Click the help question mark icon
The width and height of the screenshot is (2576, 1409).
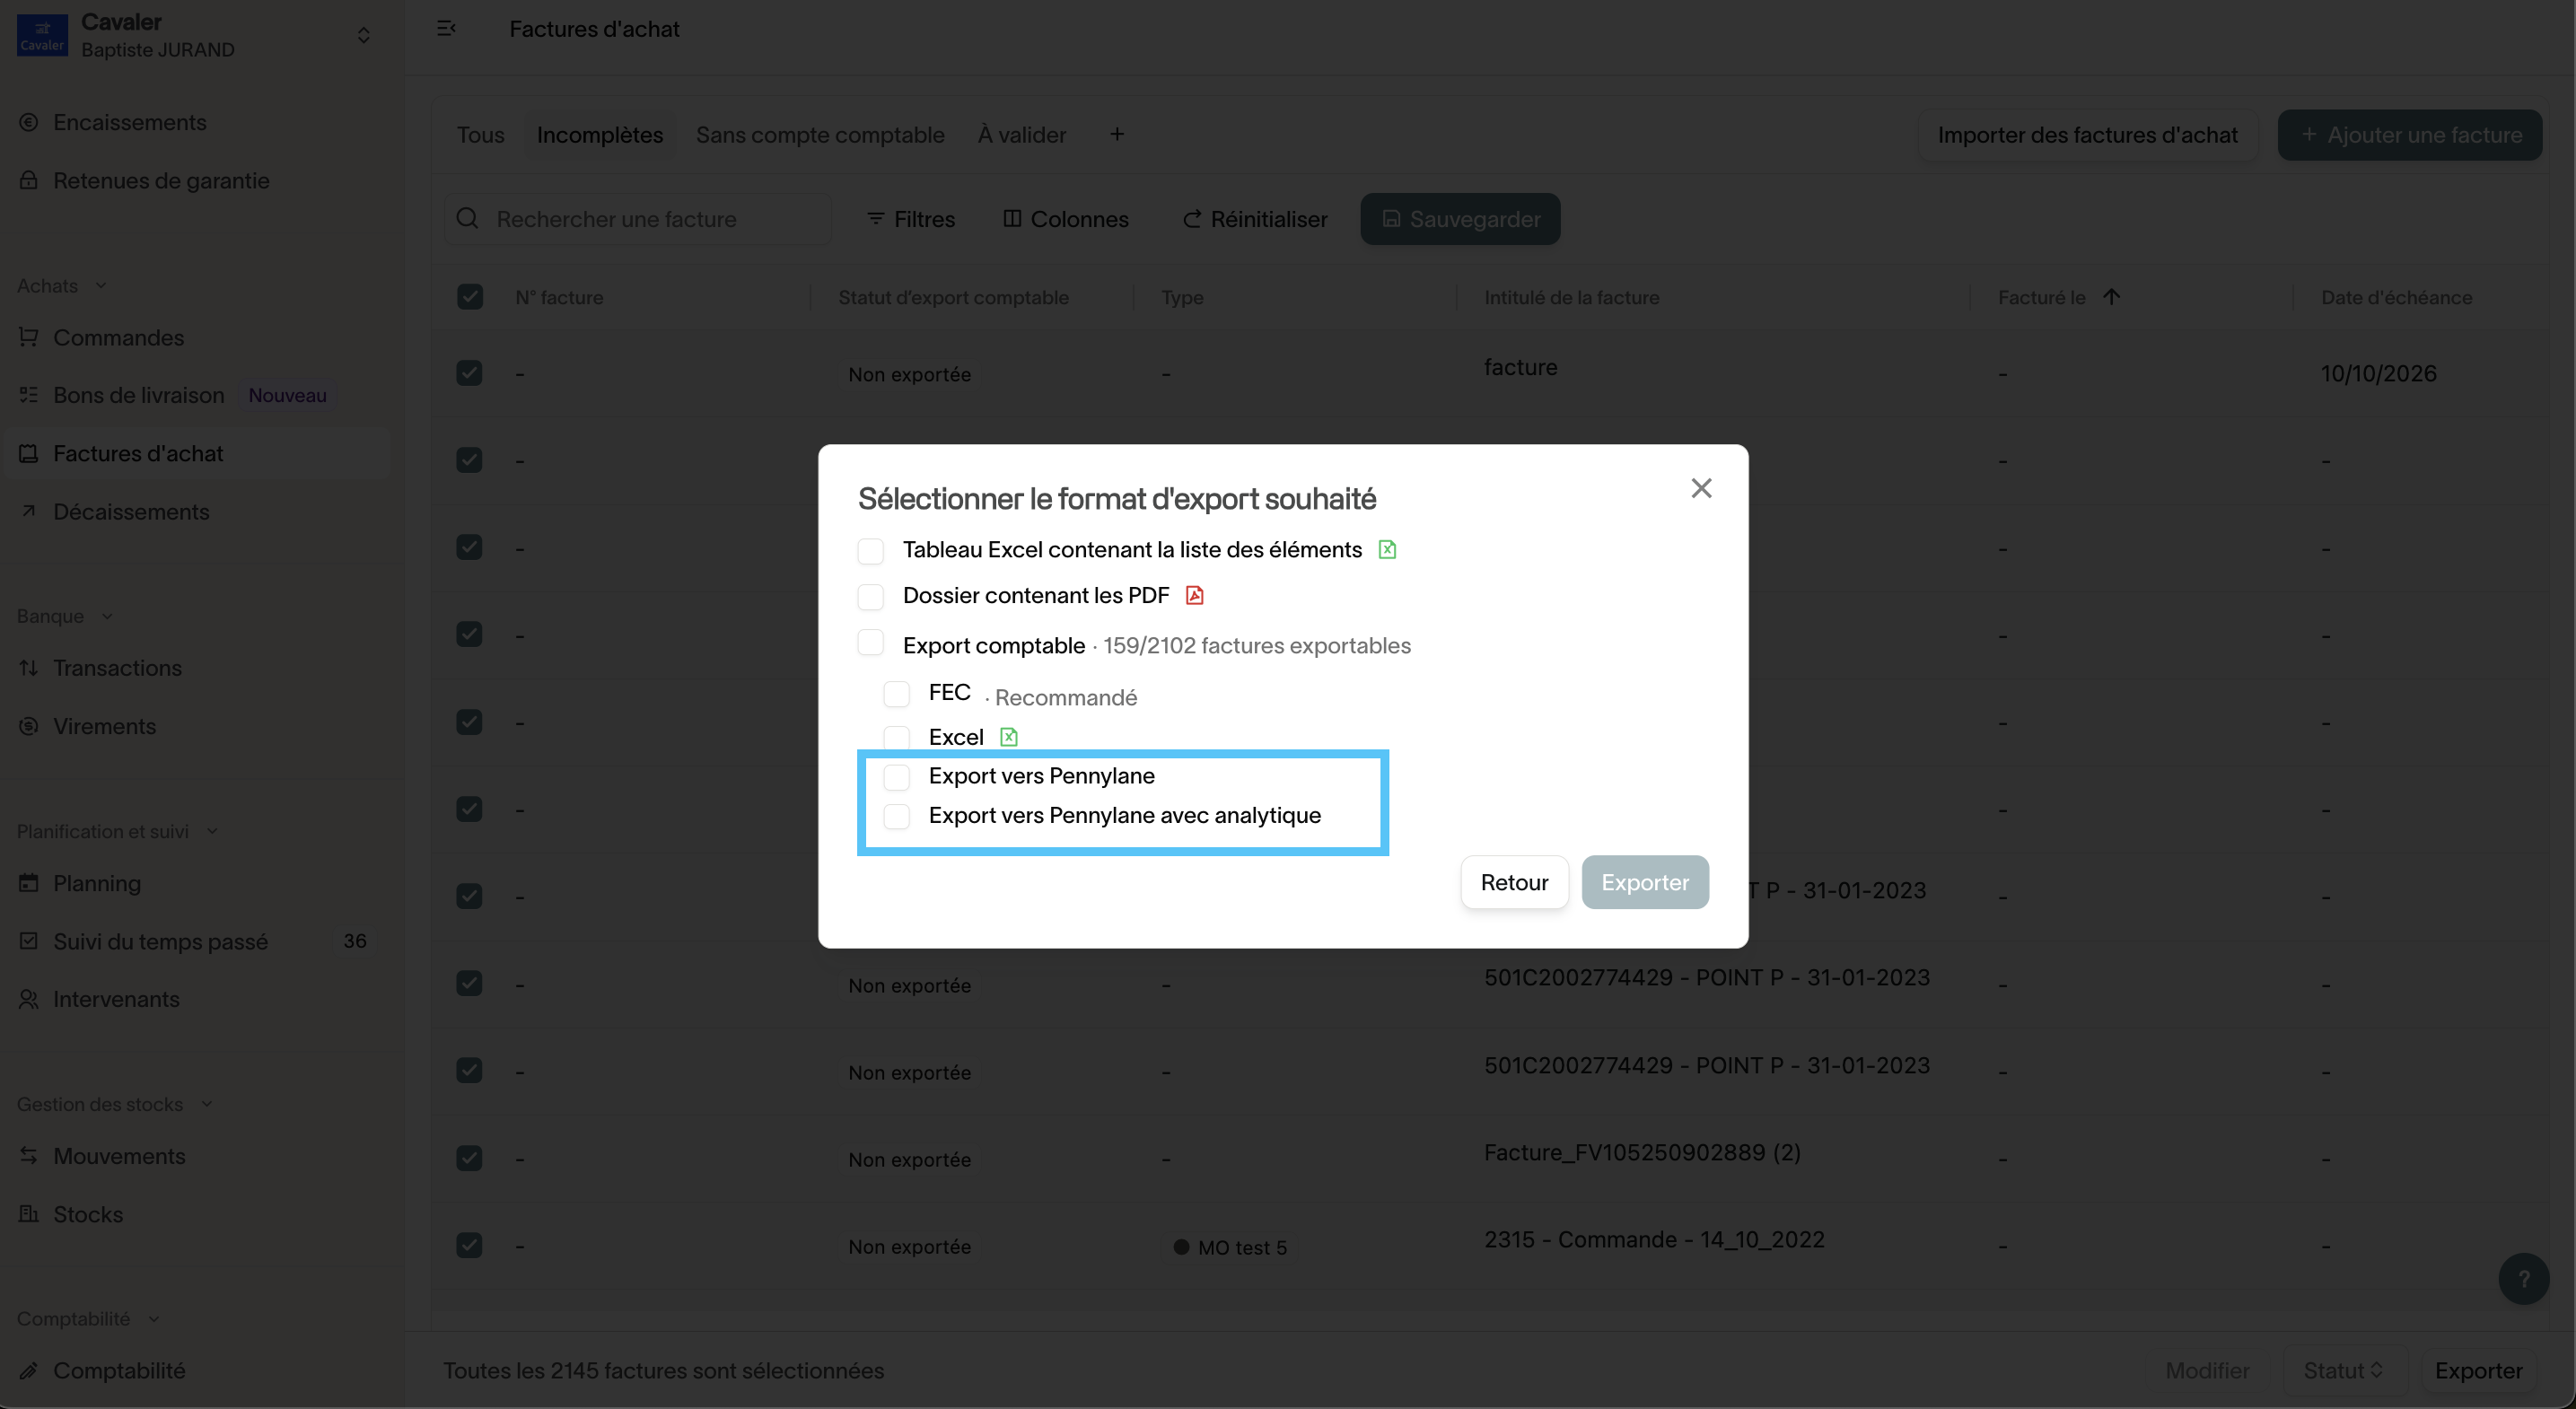pyautogui.click(x=2523, y=1279)
